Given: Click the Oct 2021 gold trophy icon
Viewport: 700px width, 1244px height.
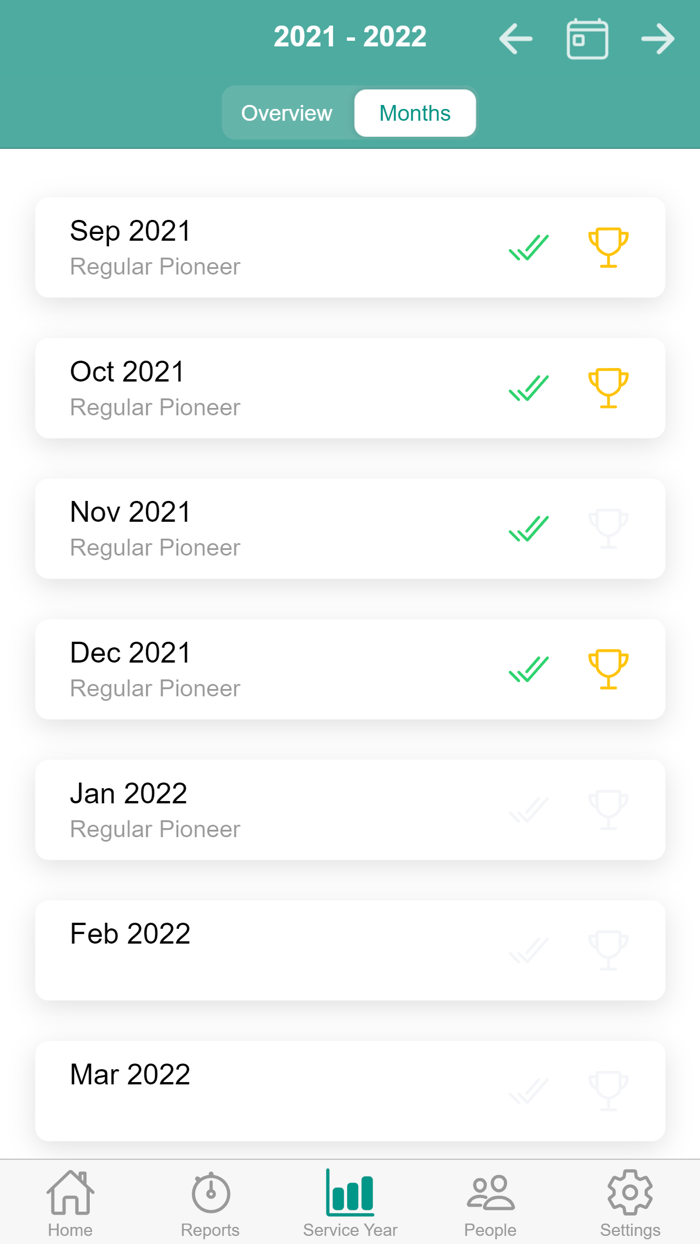Looking at the screenshot, I should click(x=608, y=388).
